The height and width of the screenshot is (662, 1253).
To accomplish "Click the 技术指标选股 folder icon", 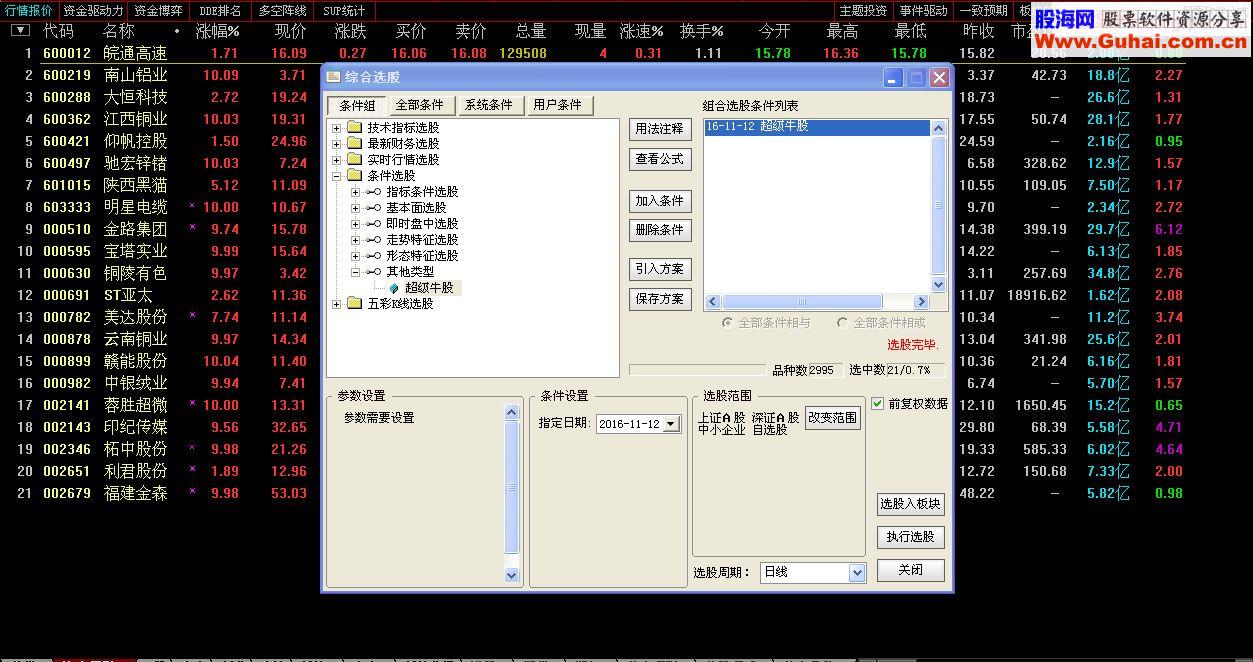I will point(354,128).
